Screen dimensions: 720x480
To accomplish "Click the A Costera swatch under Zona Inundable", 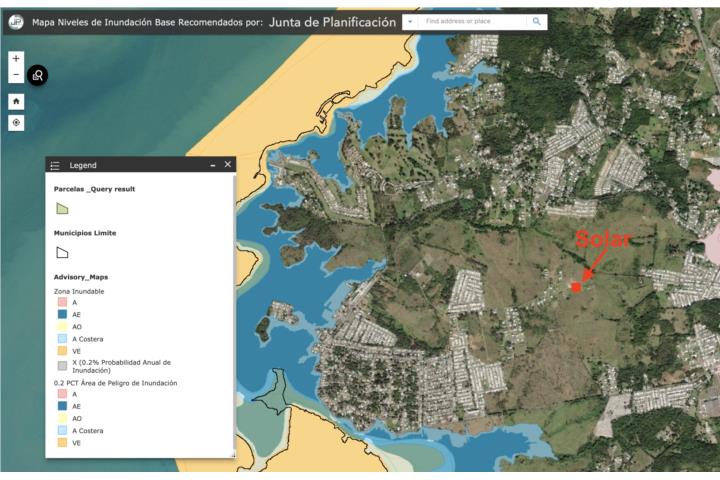I will click(62, 339).
